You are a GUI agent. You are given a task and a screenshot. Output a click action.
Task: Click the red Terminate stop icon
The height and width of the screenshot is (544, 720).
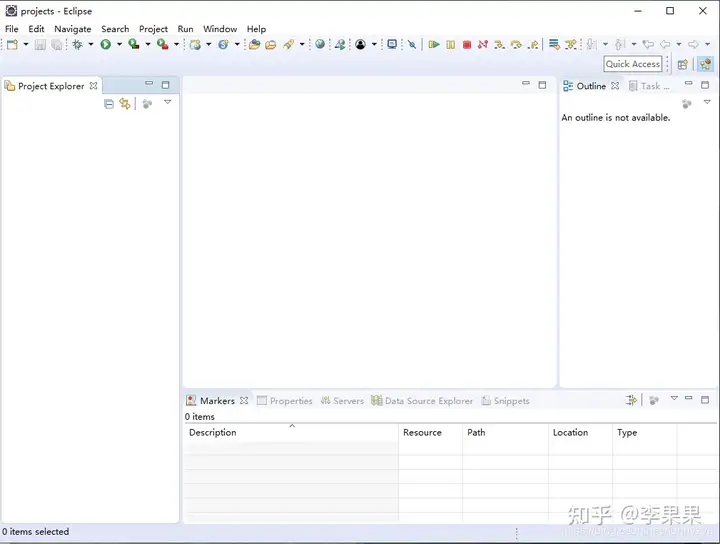pos(467,45)
